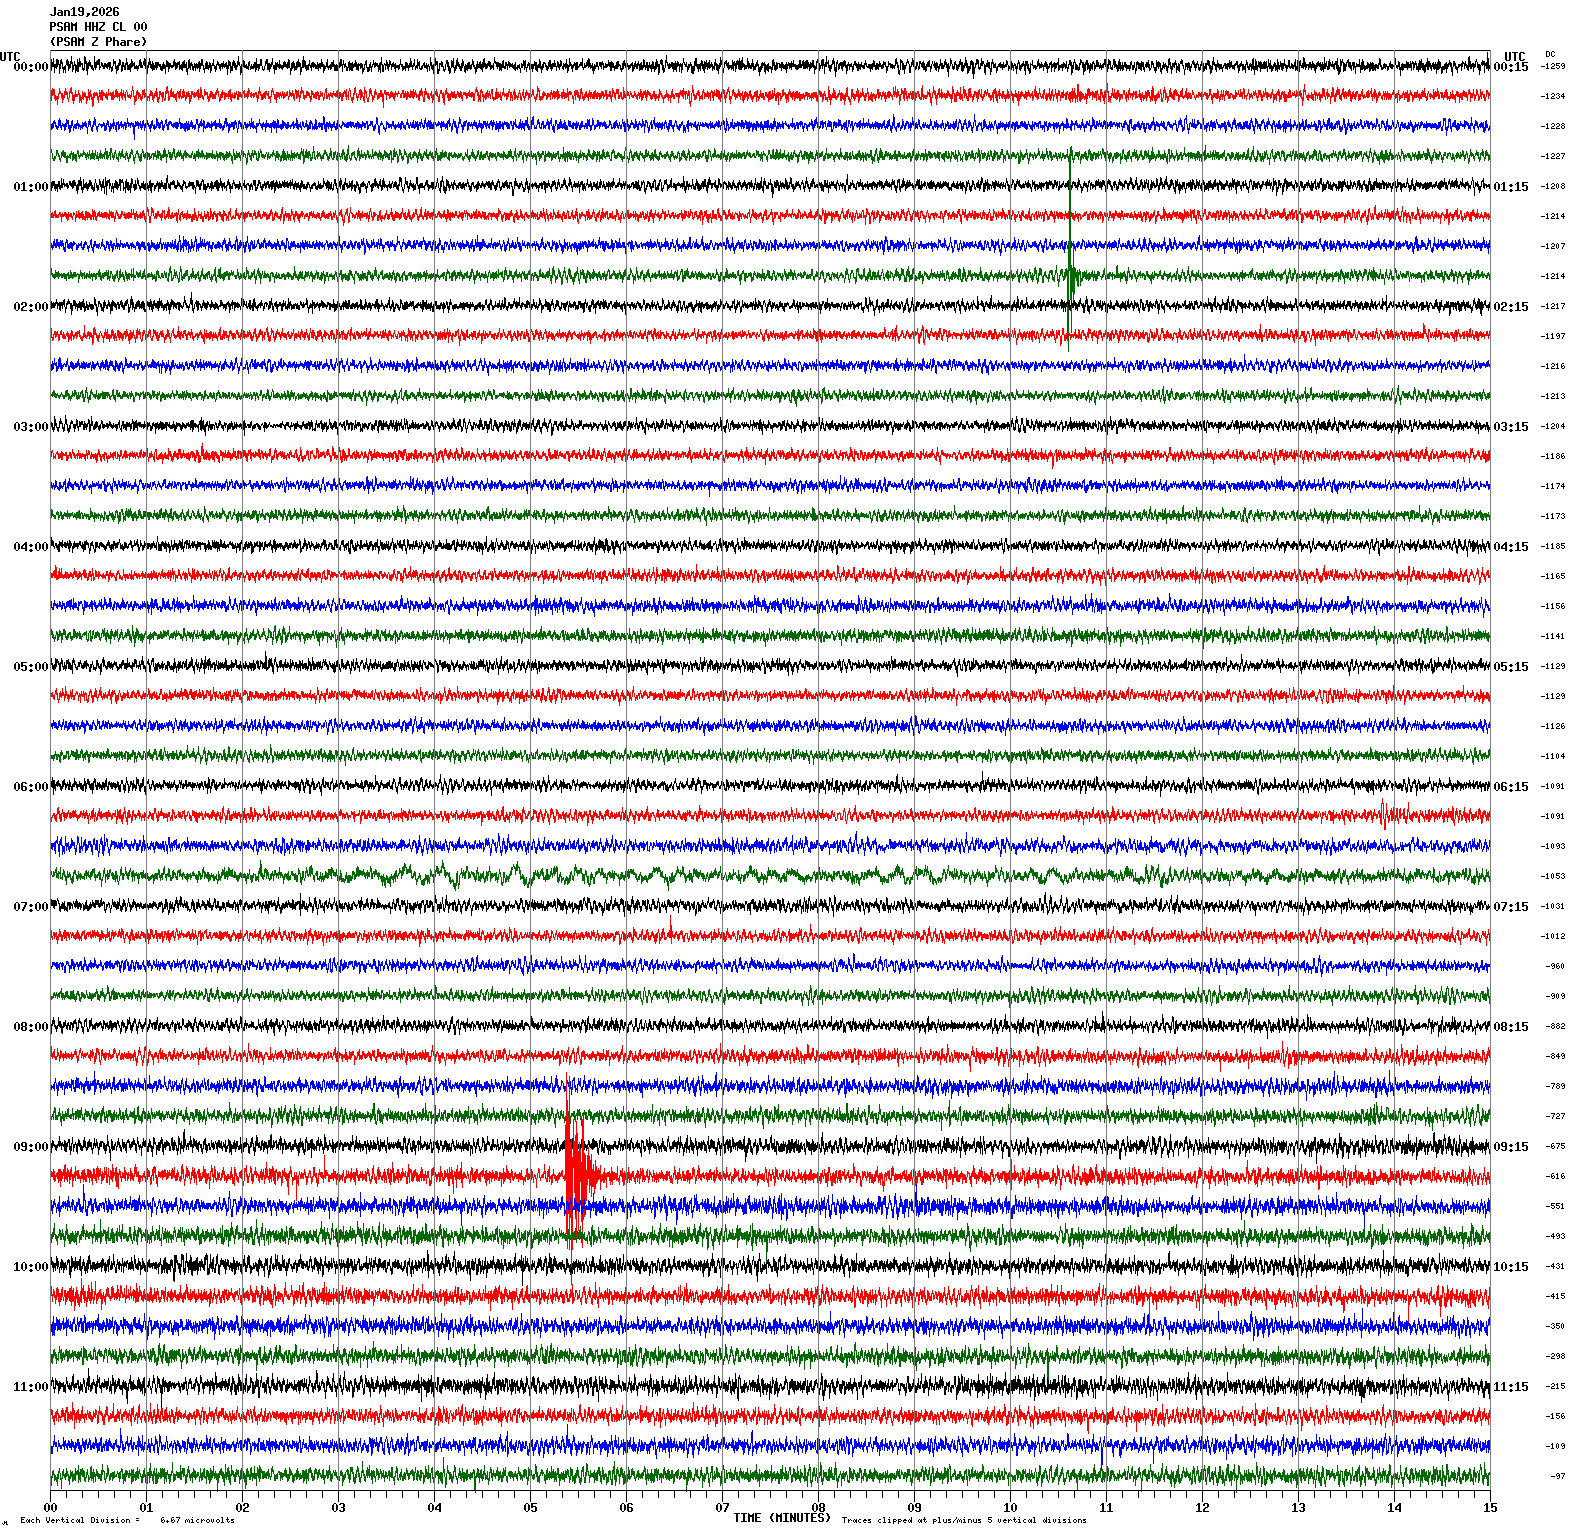The image size is (1570, 1534).
Task: Click the 15 minute tick label
Action: 1490,1507
